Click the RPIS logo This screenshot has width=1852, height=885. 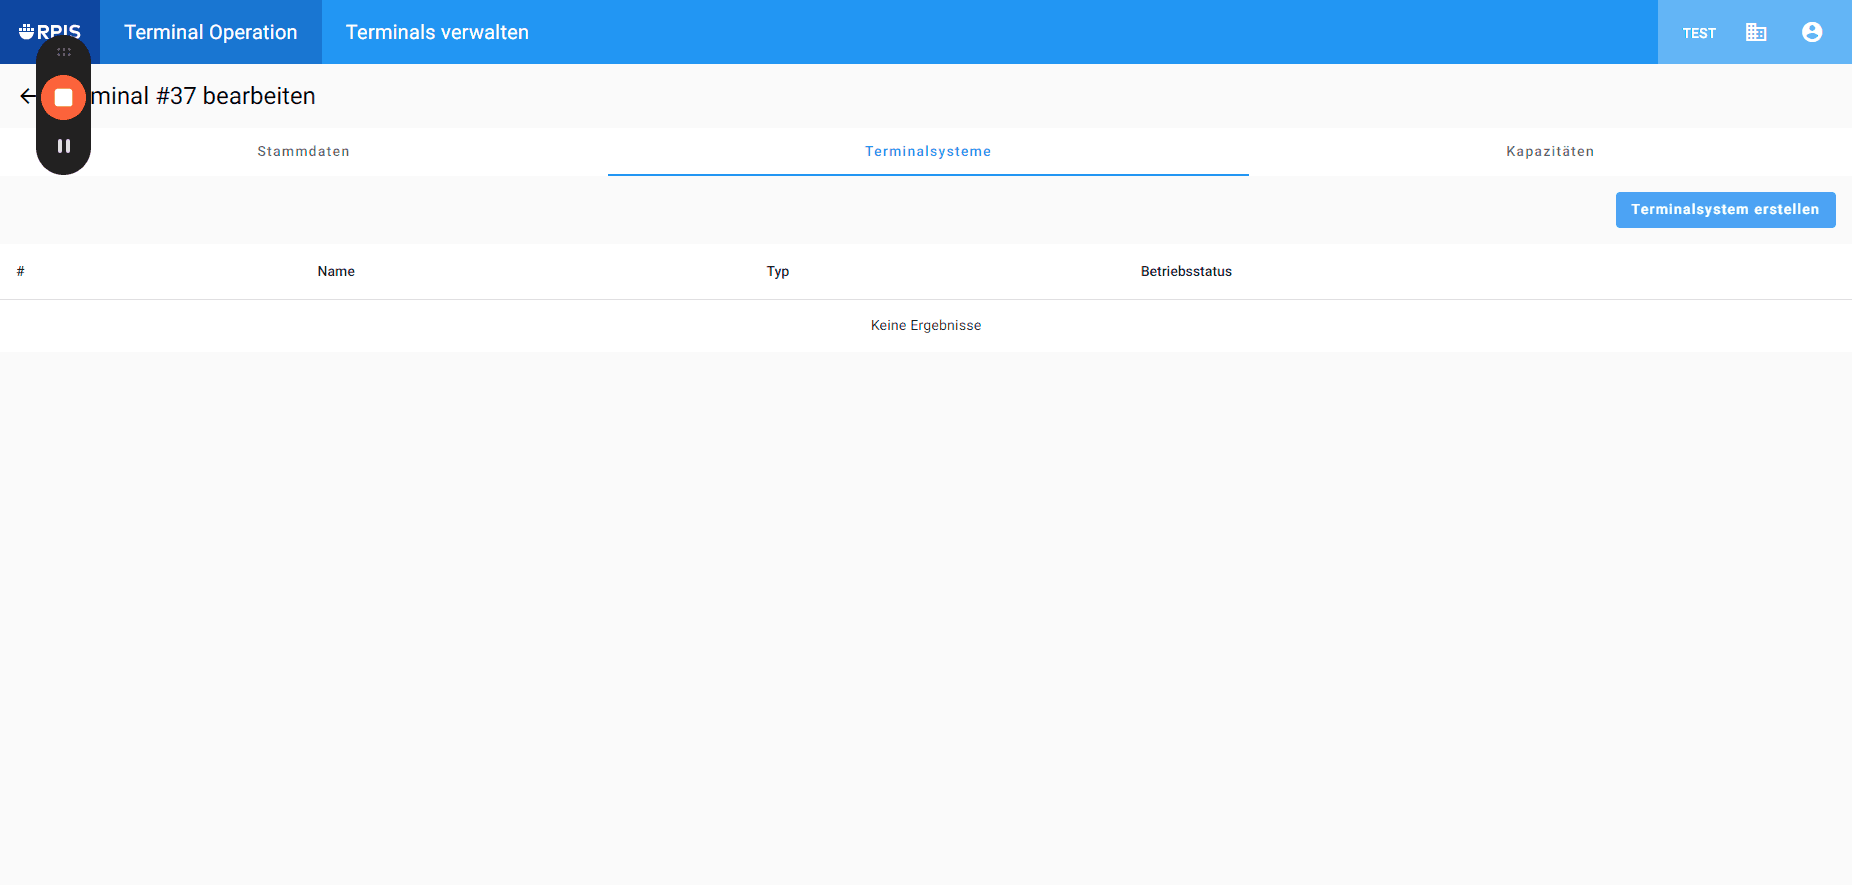(x=50, y=32)
